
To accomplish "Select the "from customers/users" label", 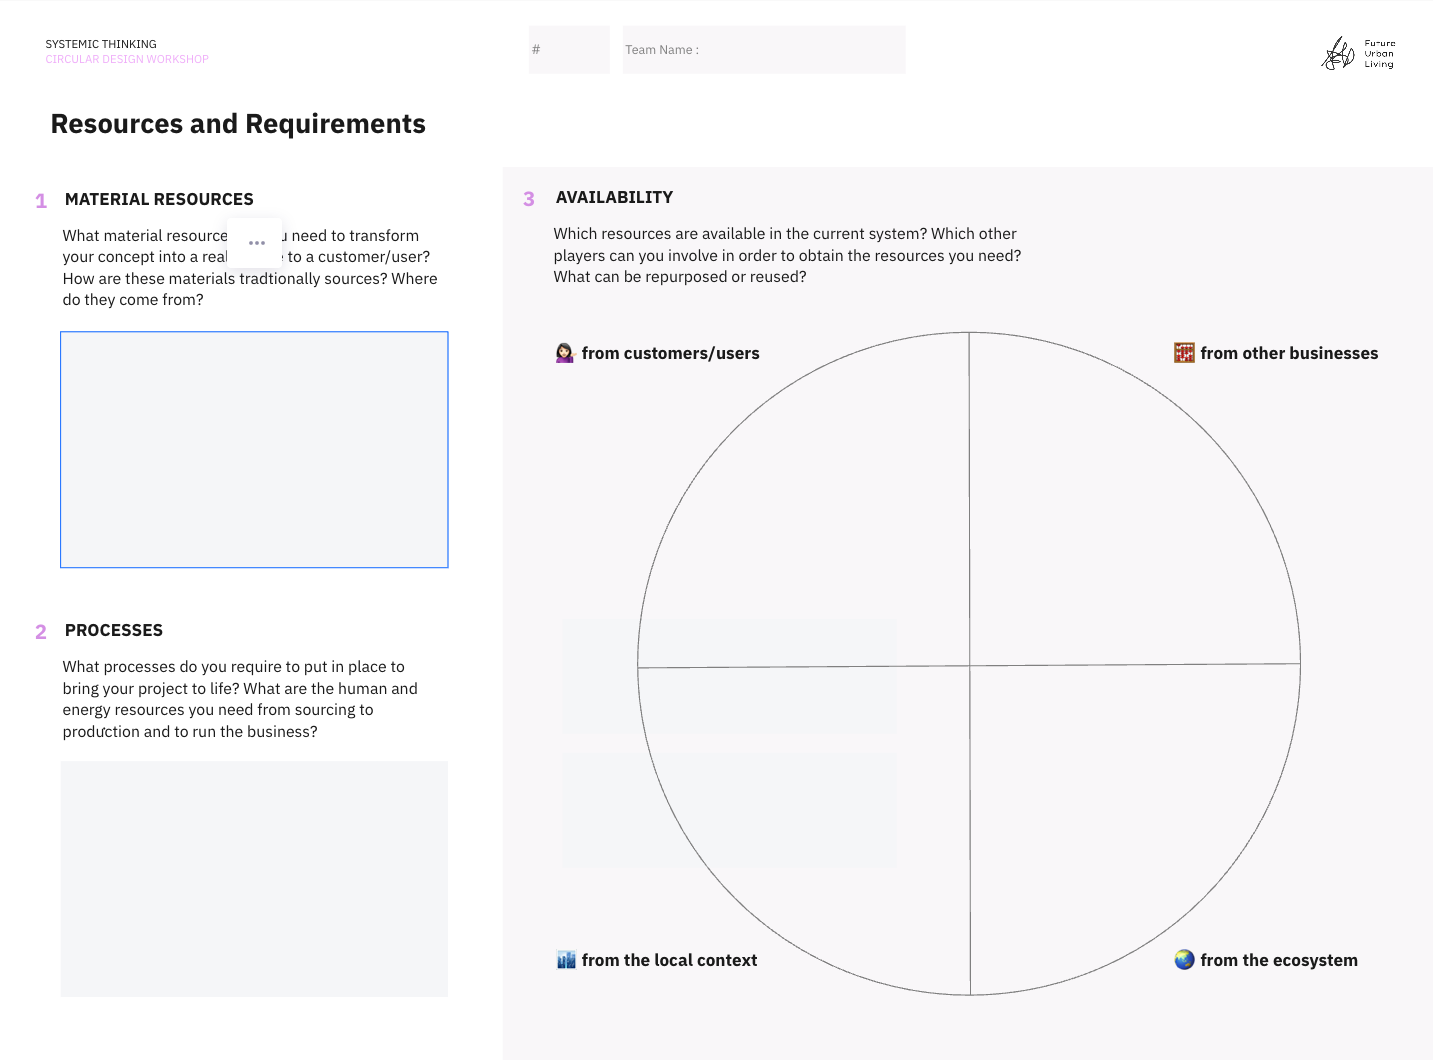I will coord(670,353).
